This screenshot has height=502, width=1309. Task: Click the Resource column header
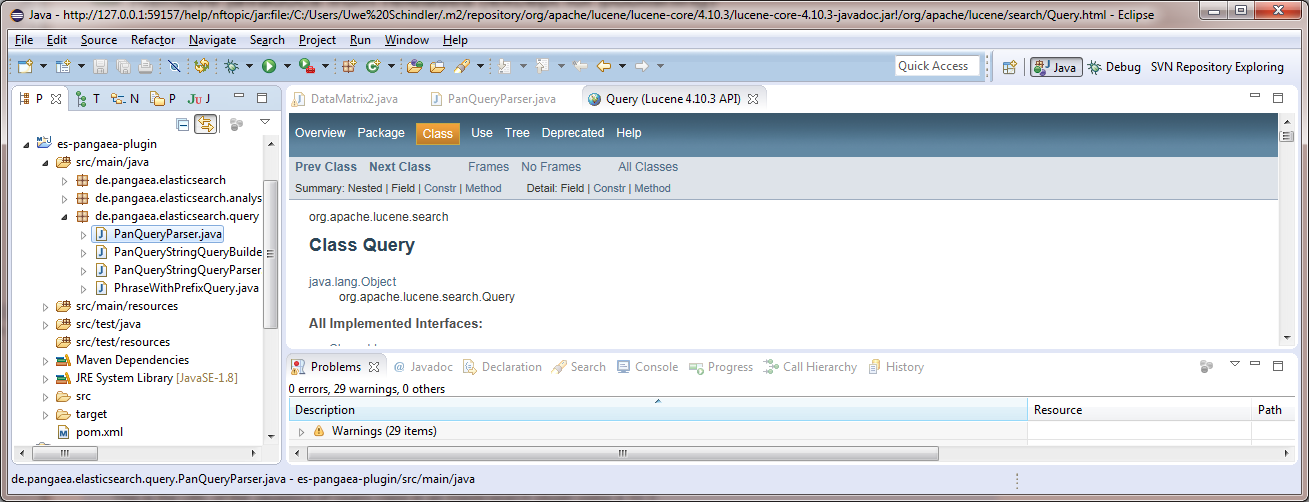point(1139,410)
